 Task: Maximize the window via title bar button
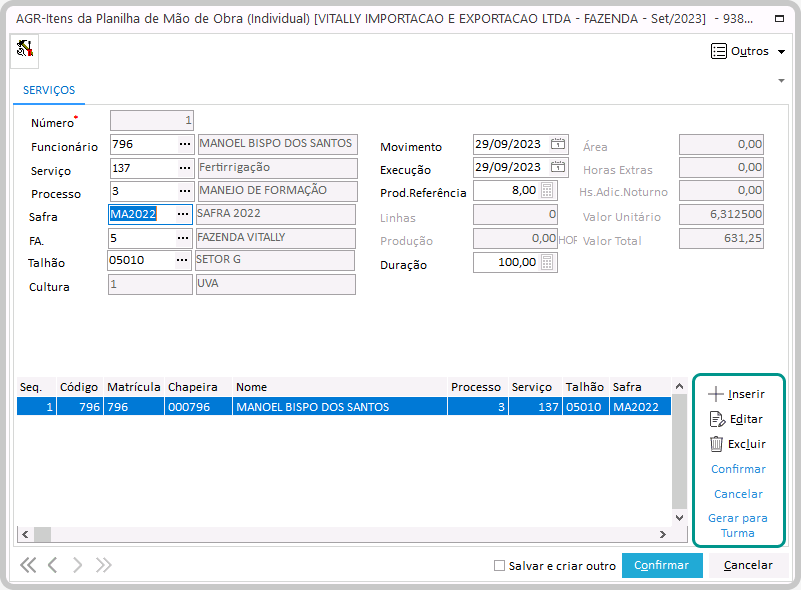click(780, 19)
